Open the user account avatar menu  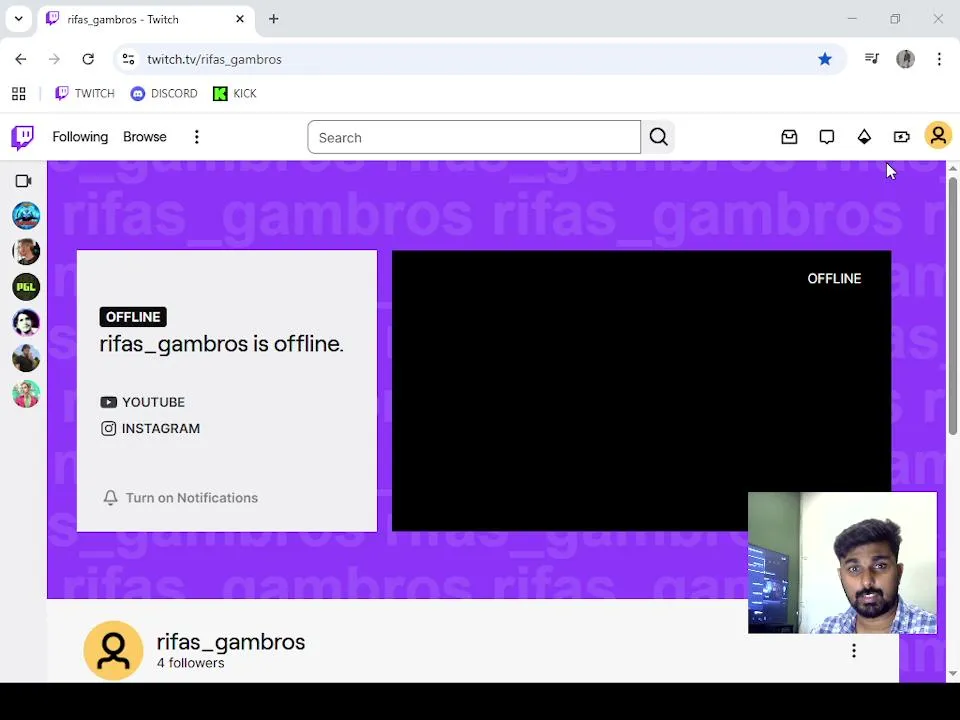(x=938, y=136)
